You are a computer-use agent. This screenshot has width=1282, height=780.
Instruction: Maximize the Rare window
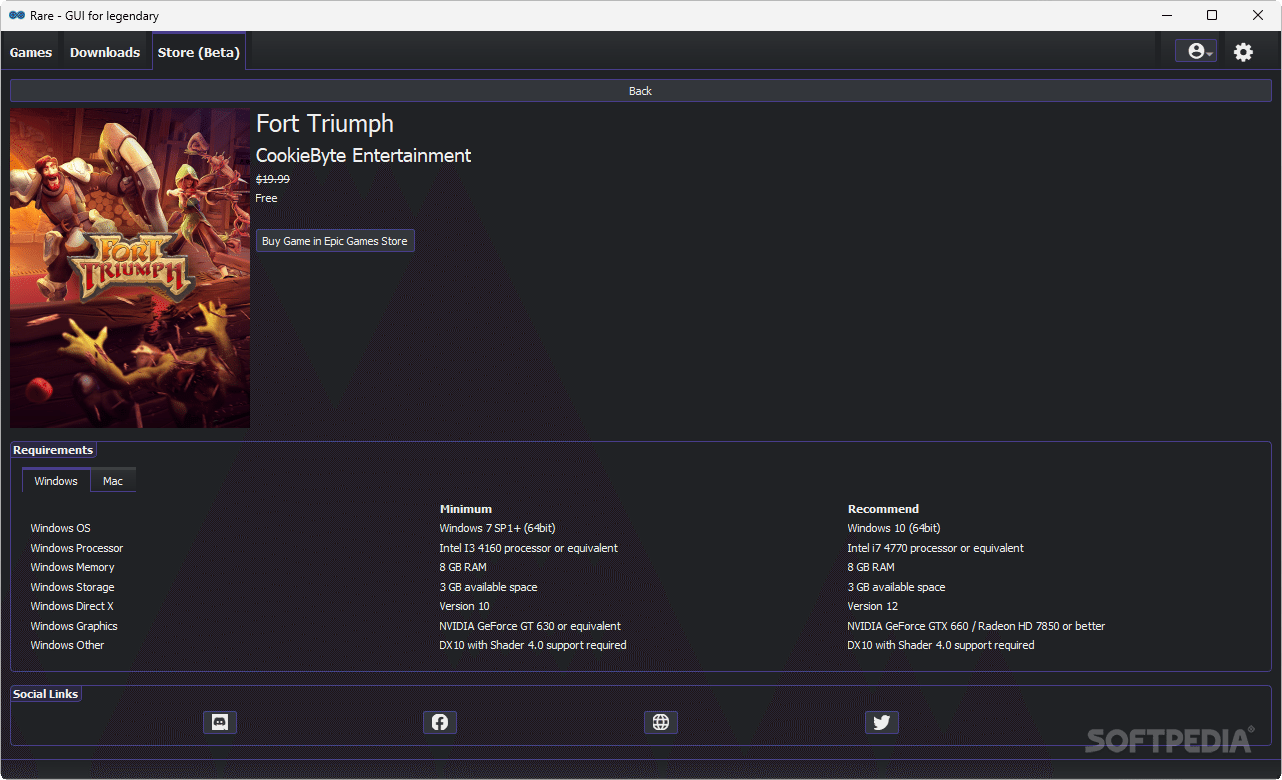click(x=1212, y=15)
